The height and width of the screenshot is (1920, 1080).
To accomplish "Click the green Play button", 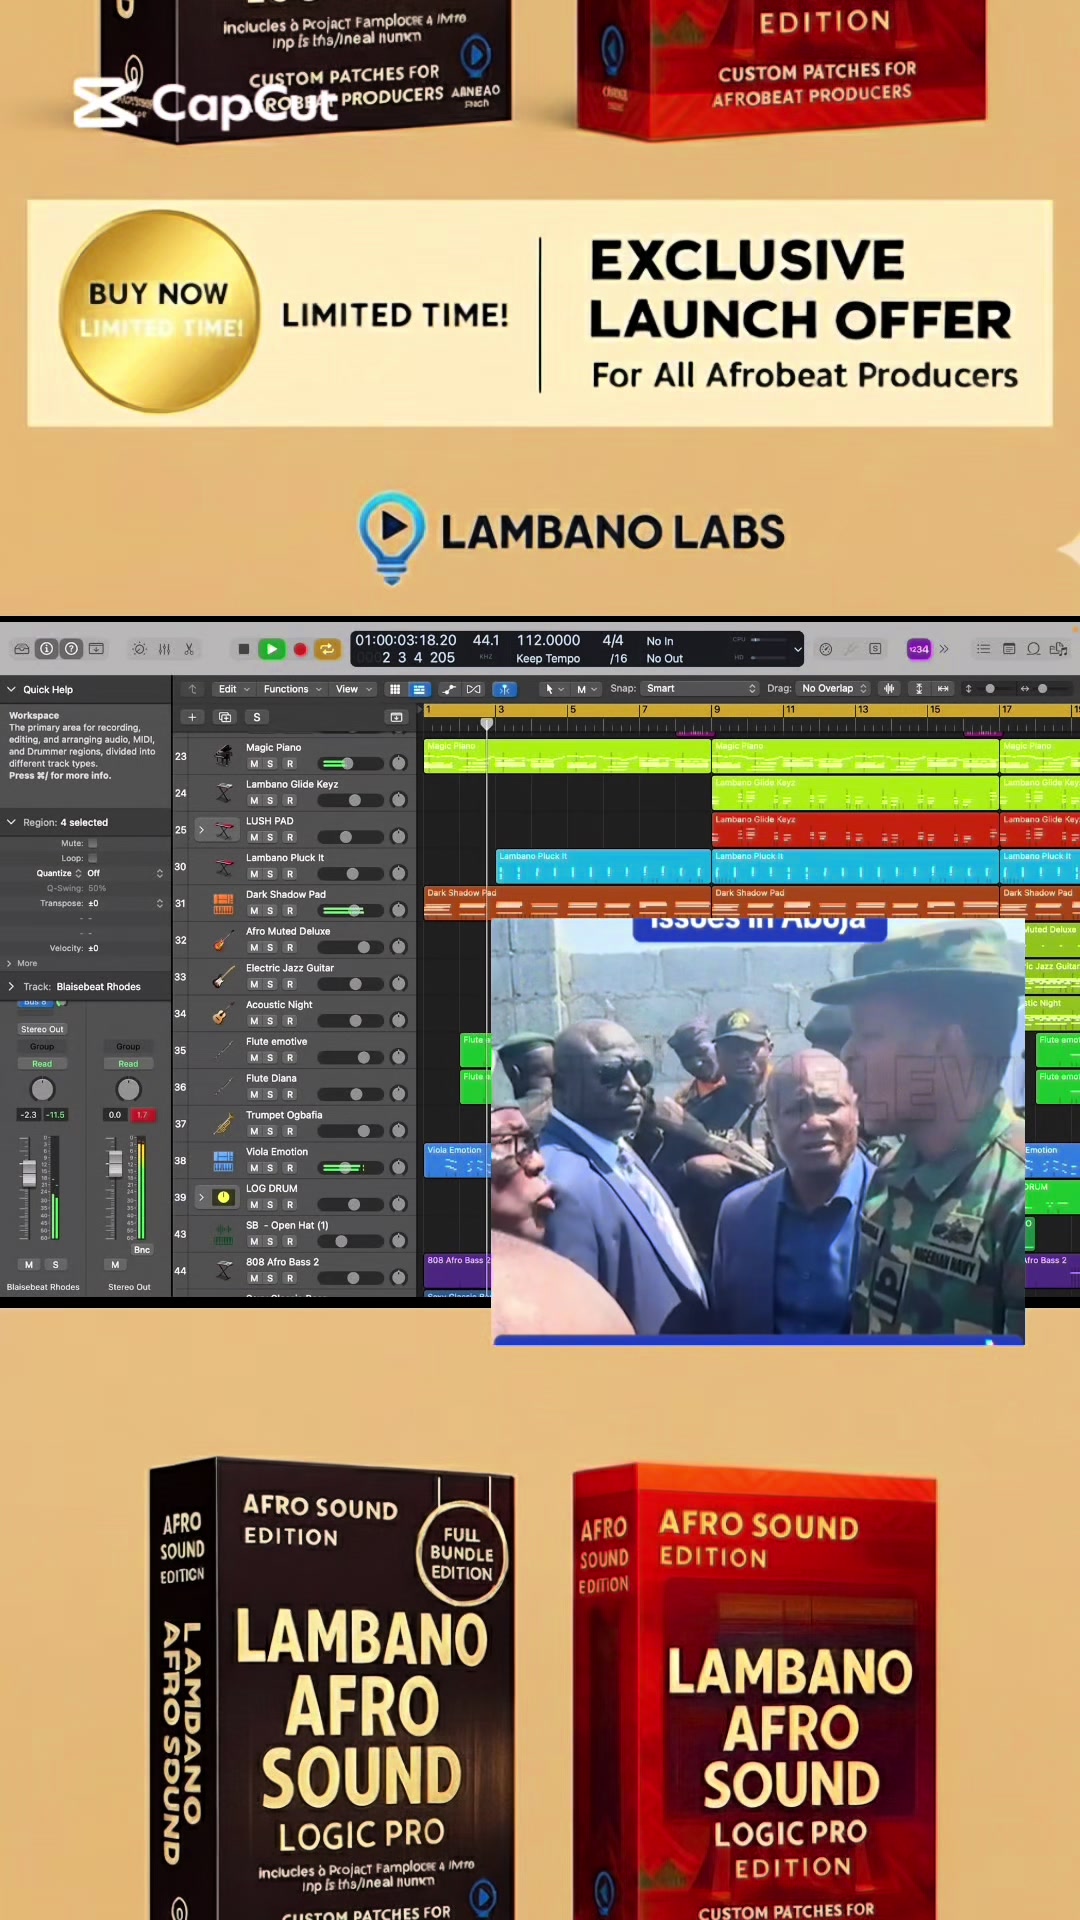I will (x=271, y=649).
